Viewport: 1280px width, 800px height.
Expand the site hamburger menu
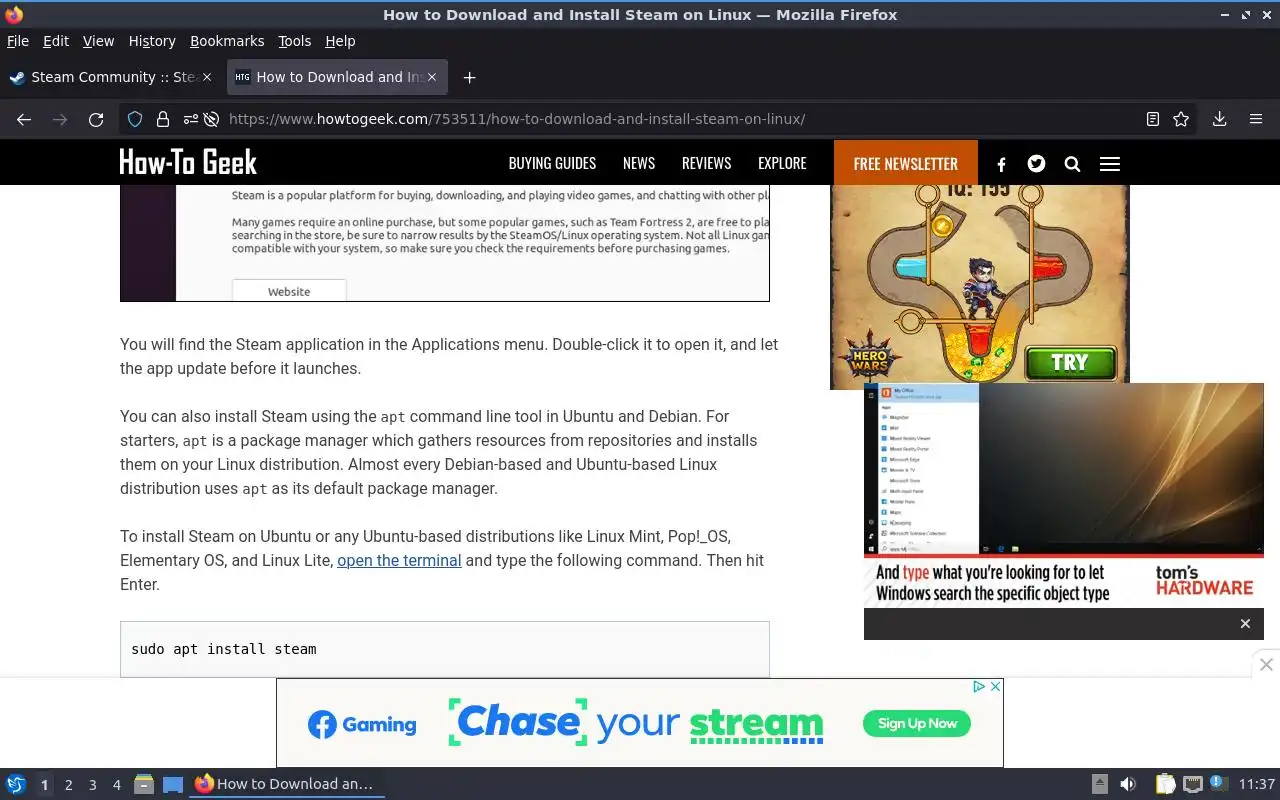coord(1110,164)
